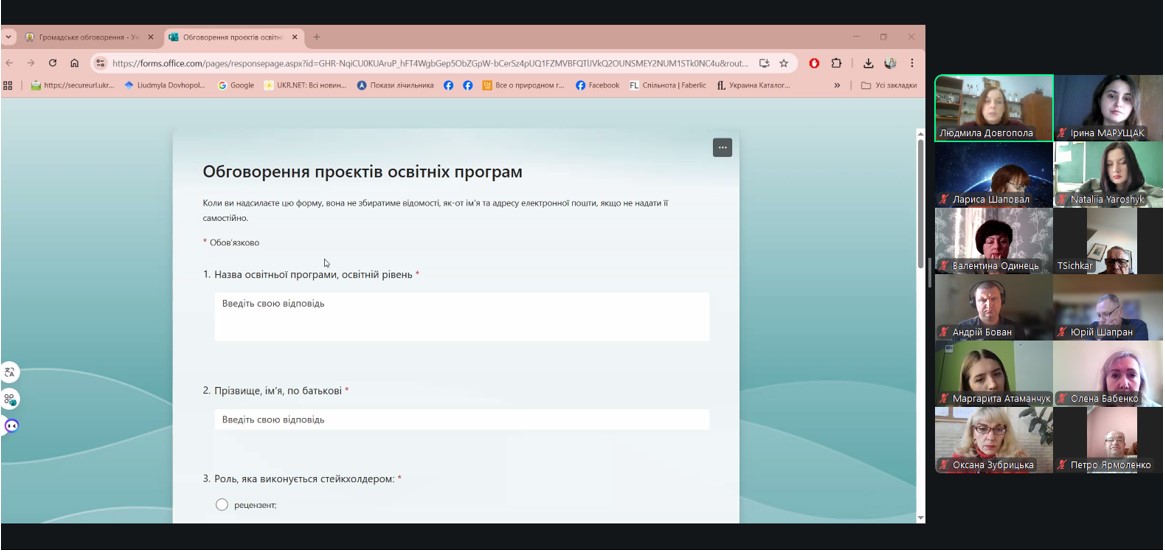This screenshot has height=553, width=1165.
Task: Reload the page with the refresh icon
Action: click(53, 63)
